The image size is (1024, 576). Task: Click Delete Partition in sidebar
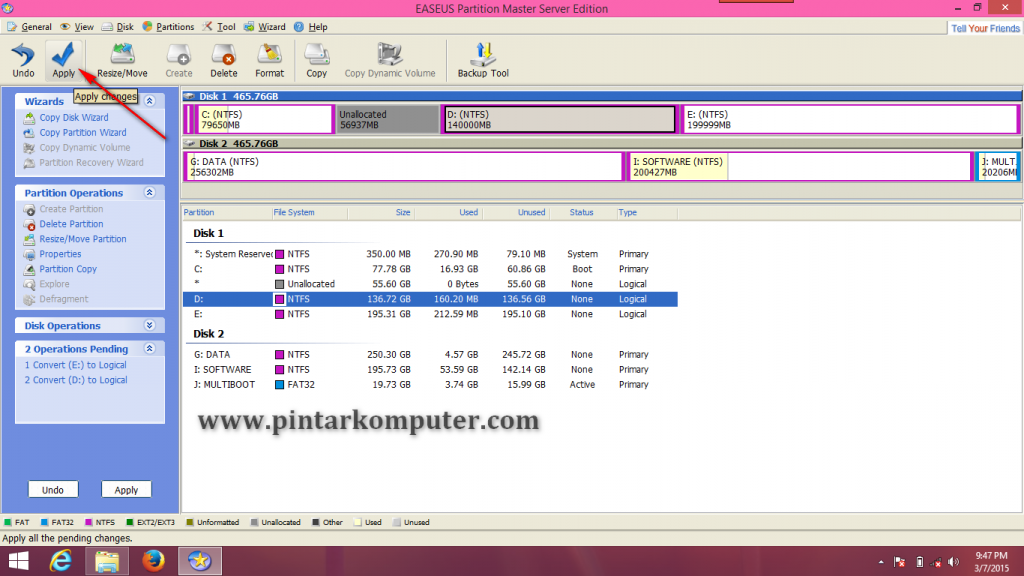[63, 224]
